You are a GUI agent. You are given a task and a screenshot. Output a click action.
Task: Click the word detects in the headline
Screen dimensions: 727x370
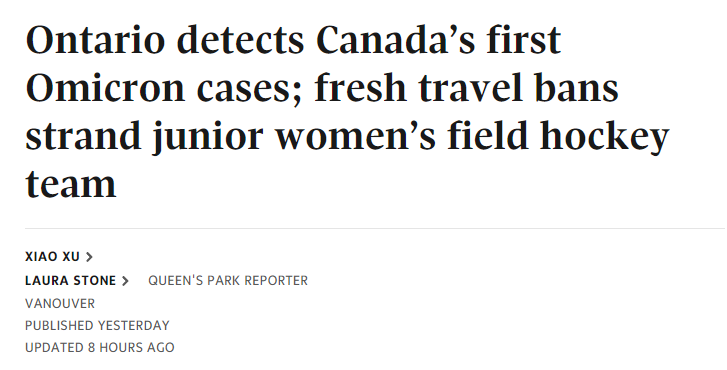tap(240, 40)
